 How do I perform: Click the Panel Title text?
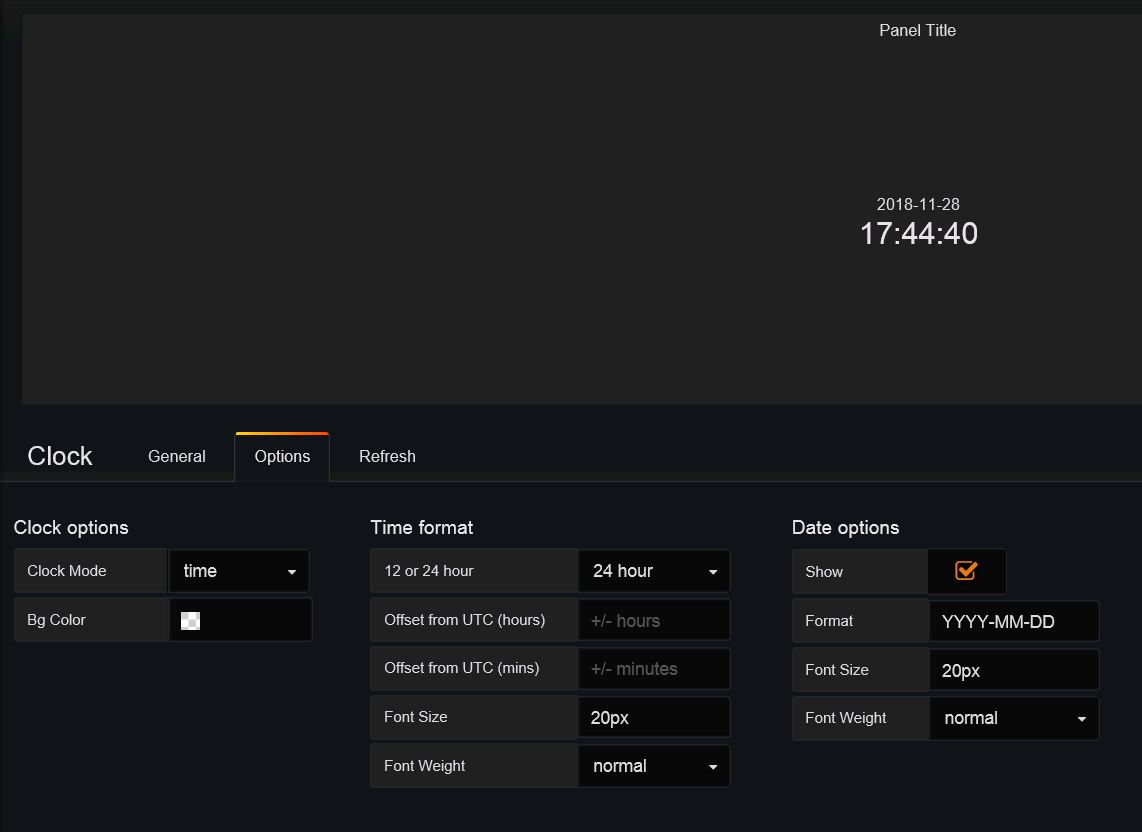tap(917, 30)
